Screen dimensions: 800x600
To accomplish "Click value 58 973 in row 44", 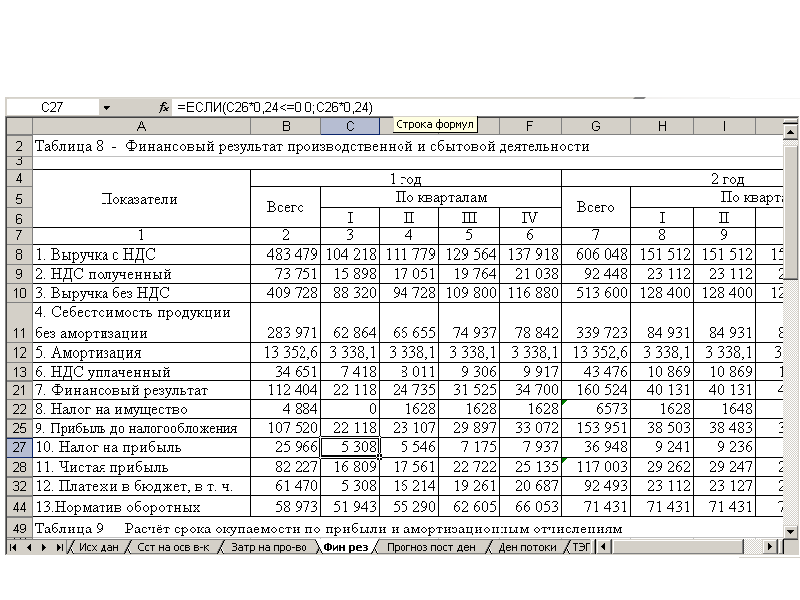I will (x=286, y=507).
